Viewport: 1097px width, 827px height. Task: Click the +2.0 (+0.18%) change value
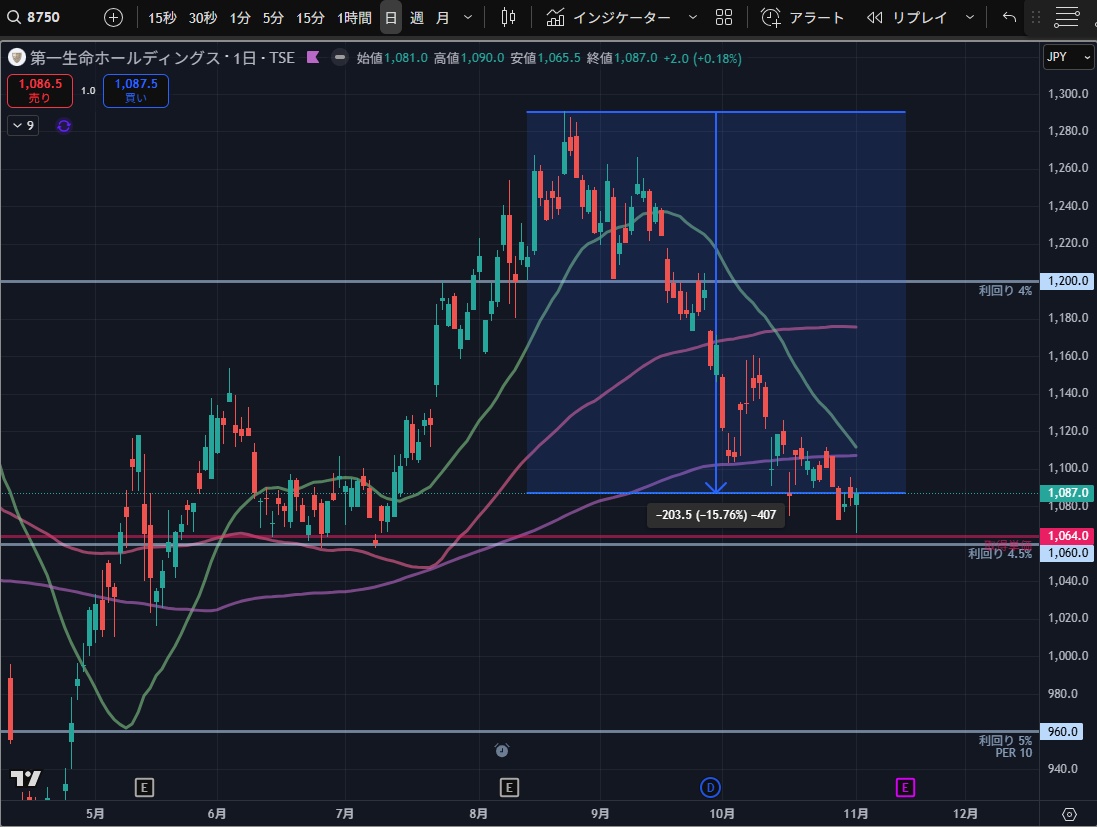702,58
